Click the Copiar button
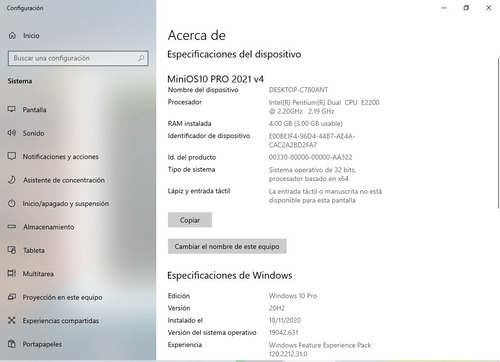The width and height of the screenshot is (500, 362). tap(190, 220)
